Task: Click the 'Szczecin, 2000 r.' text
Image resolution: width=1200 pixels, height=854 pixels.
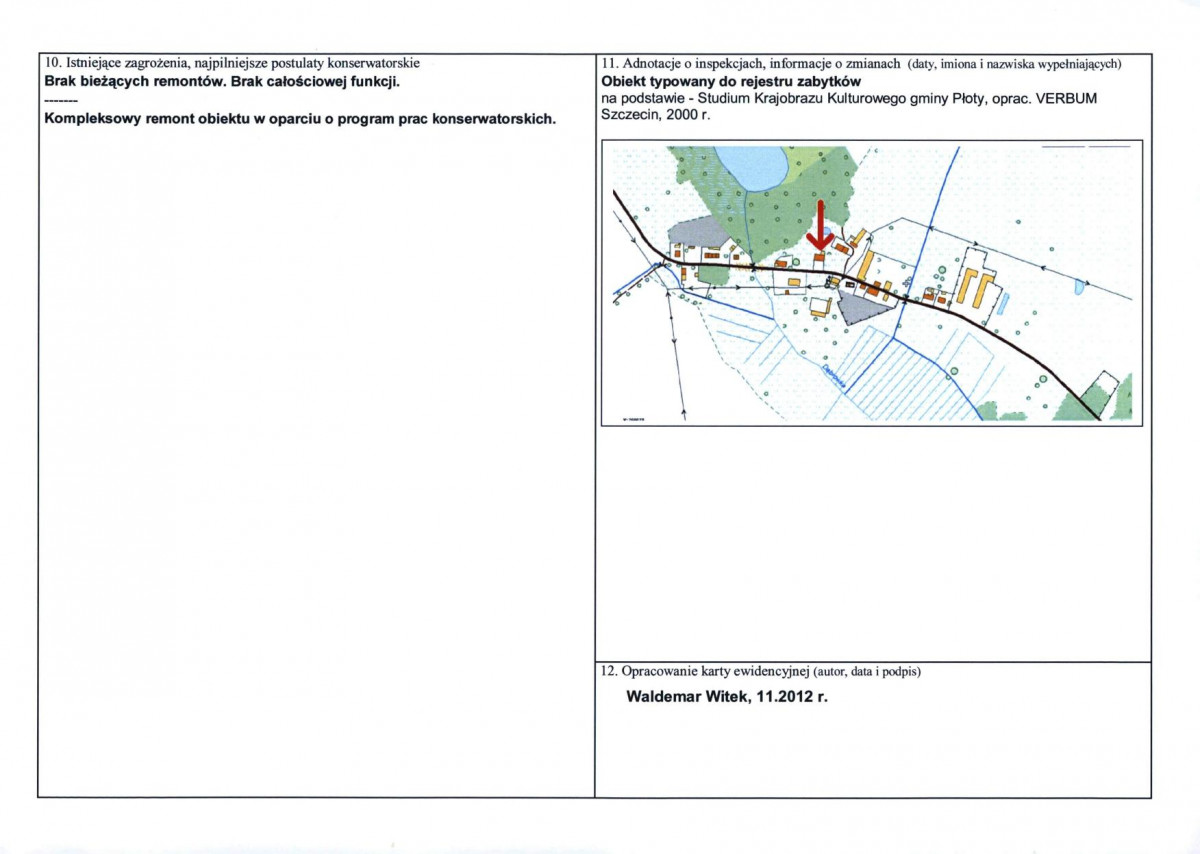Action: click(655, 115)
